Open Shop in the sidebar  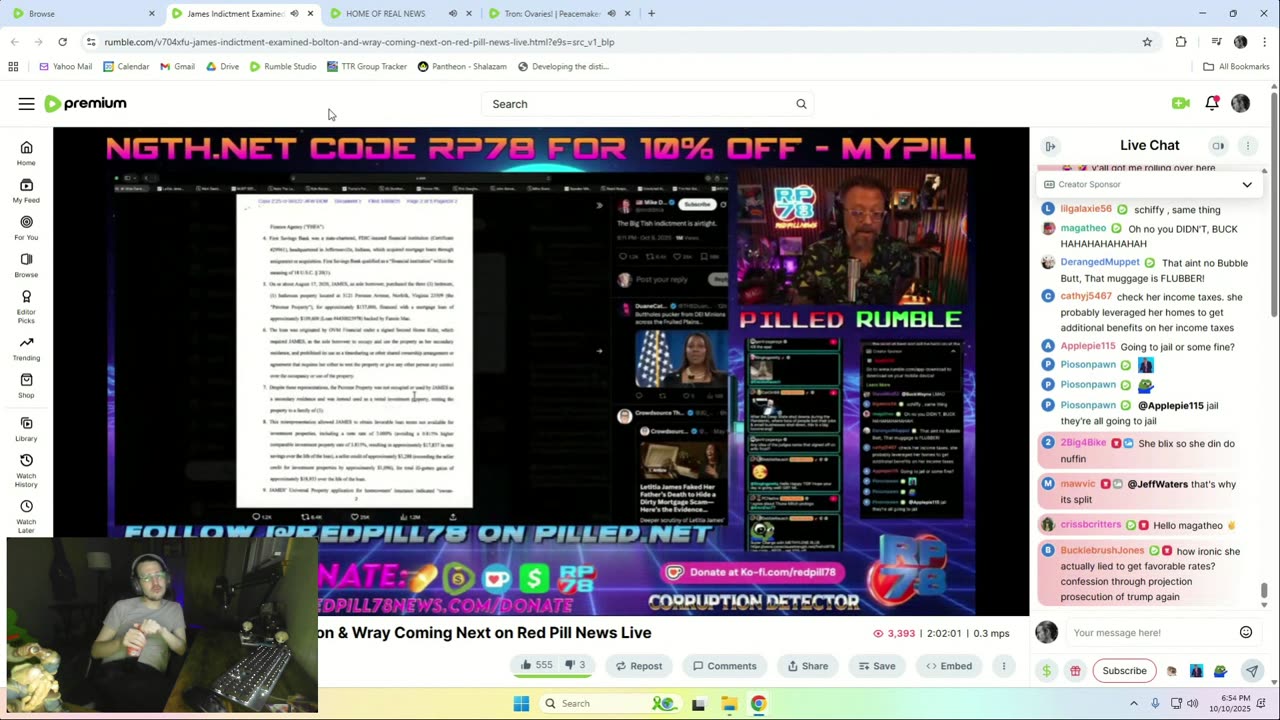(x=26, y=385)
